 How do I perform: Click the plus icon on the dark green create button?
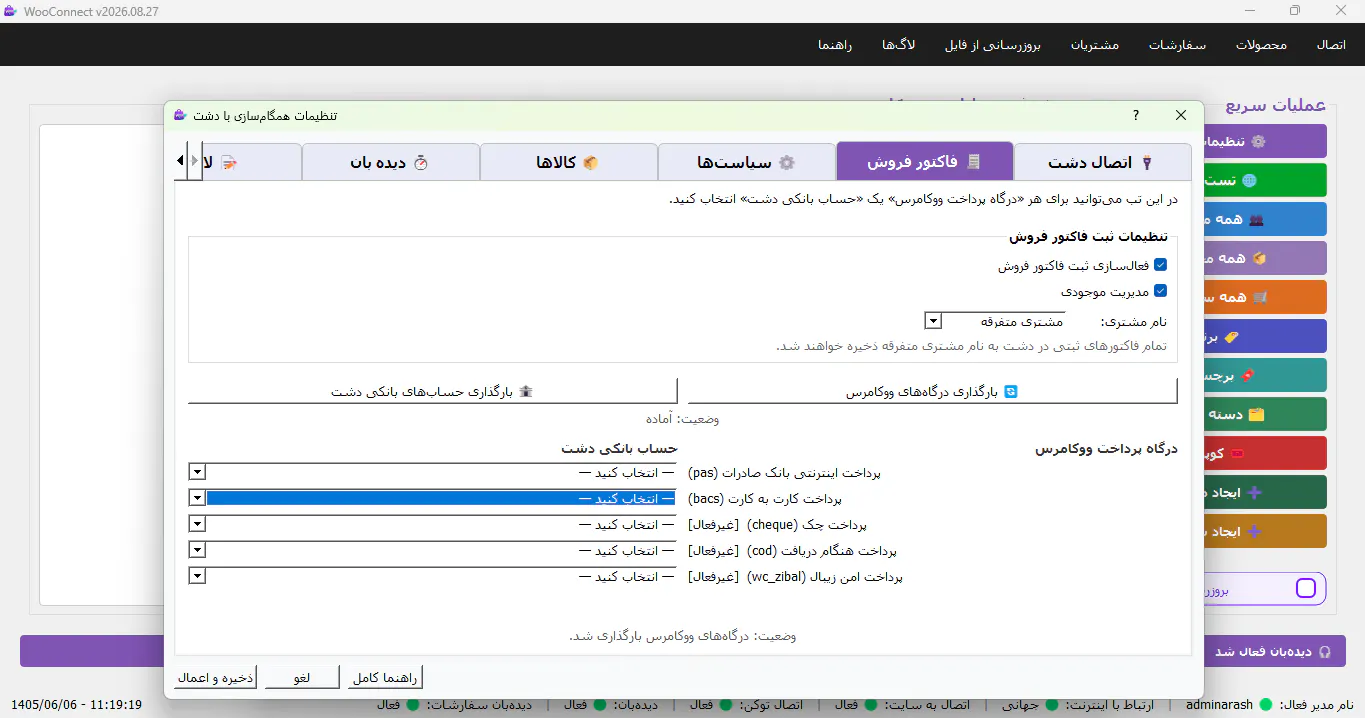pyautogui.click(x=1256, y=492)
